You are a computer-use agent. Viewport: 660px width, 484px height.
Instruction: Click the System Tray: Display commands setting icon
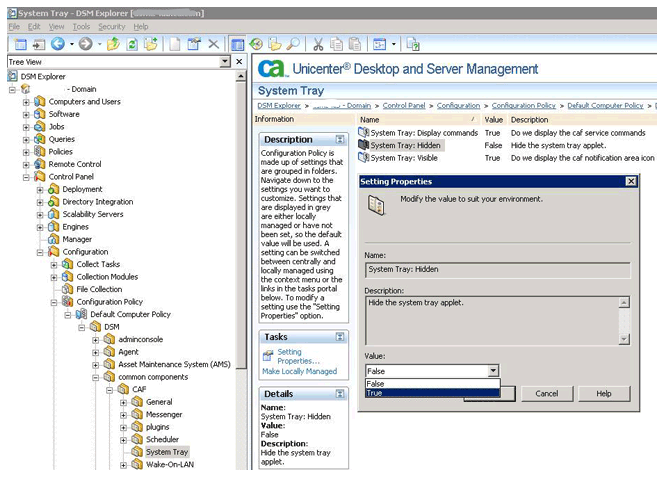(364, 133)
